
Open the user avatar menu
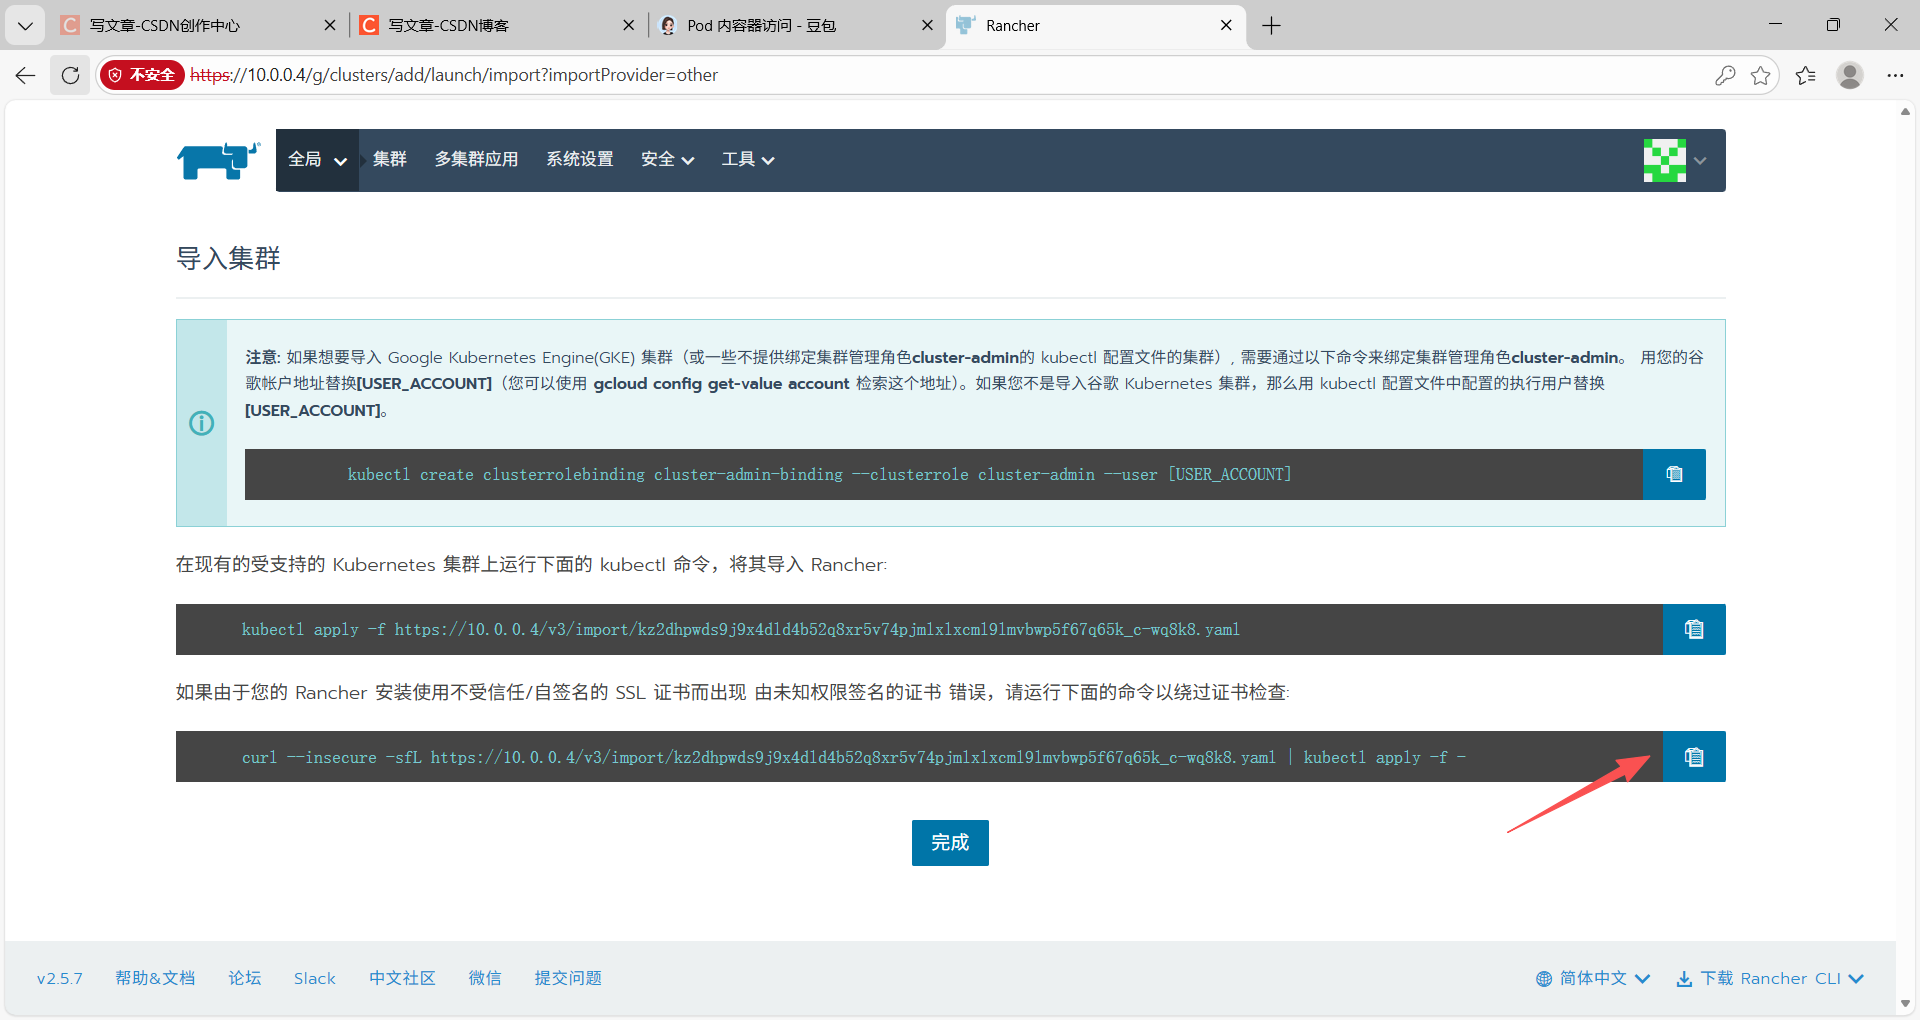pos(1665,160)
